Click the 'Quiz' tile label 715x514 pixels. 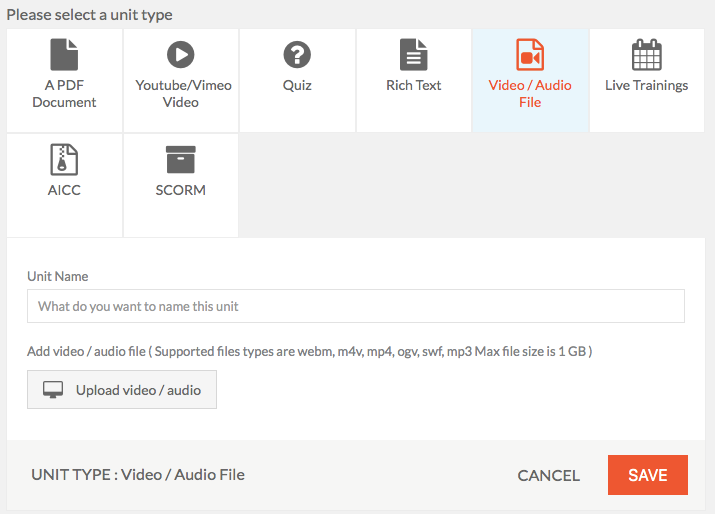297,85
